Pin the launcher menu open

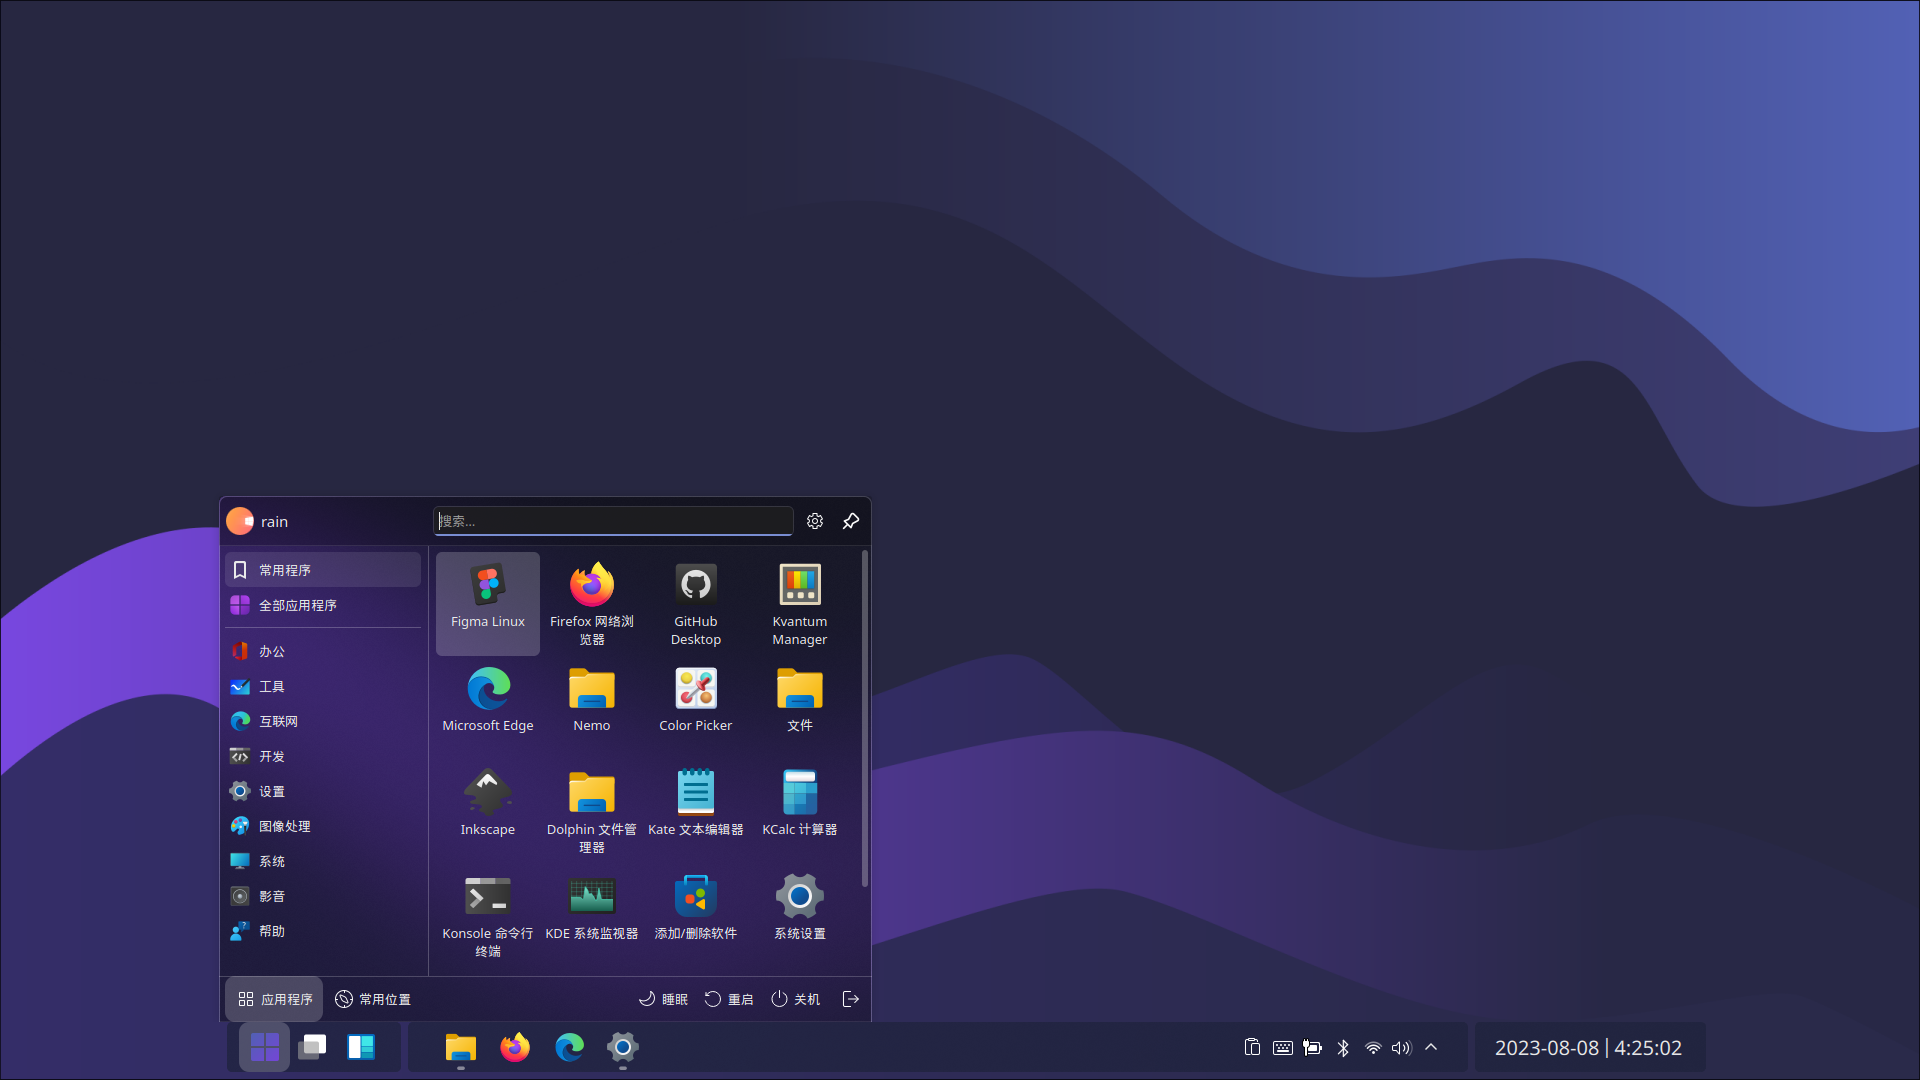pyautogui.click(x=851, y=521)
